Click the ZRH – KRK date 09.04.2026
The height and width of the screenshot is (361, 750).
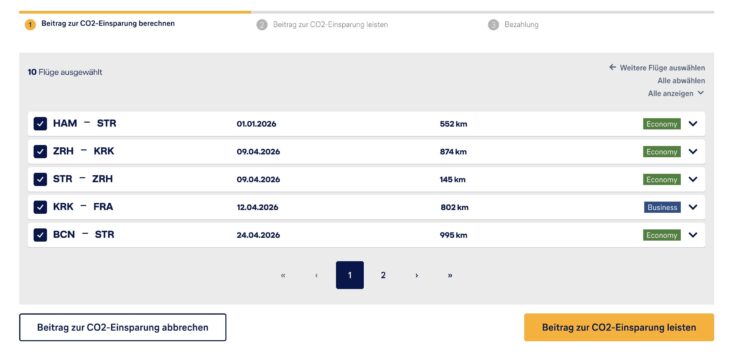click(x=258, y=152)
